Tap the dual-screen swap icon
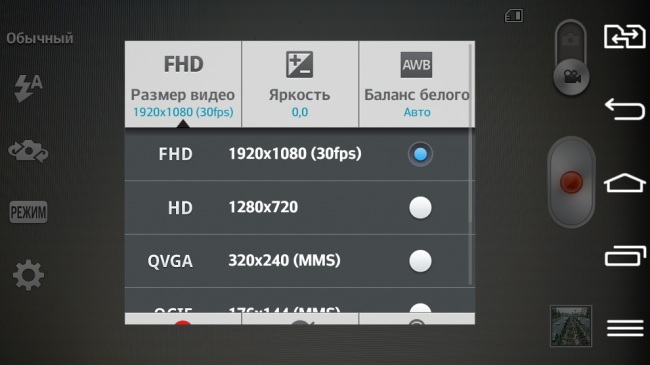This screenshot has width=650, height=365. (624, 36)
